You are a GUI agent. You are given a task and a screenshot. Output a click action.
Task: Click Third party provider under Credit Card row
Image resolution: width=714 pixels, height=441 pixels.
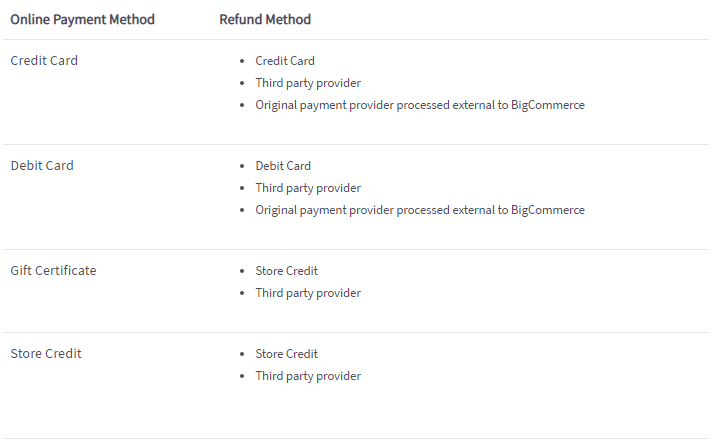click(x=308, y=83)
